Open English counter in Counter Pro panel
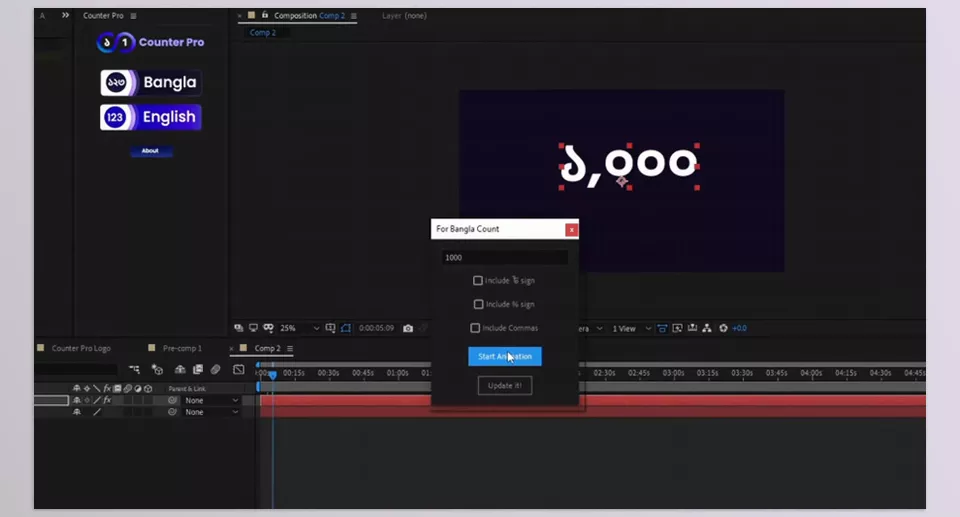This screenshot has height=517, width=960. coord(151,117)
